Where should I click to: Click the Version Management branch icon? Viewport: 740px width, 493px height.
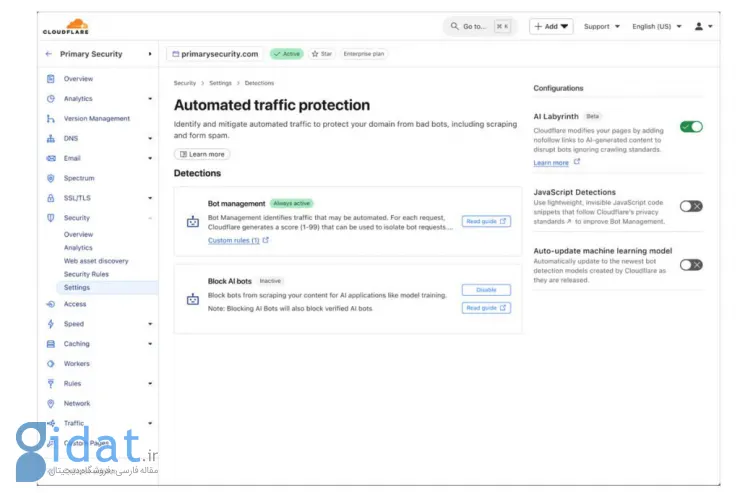tap(50, 118)
